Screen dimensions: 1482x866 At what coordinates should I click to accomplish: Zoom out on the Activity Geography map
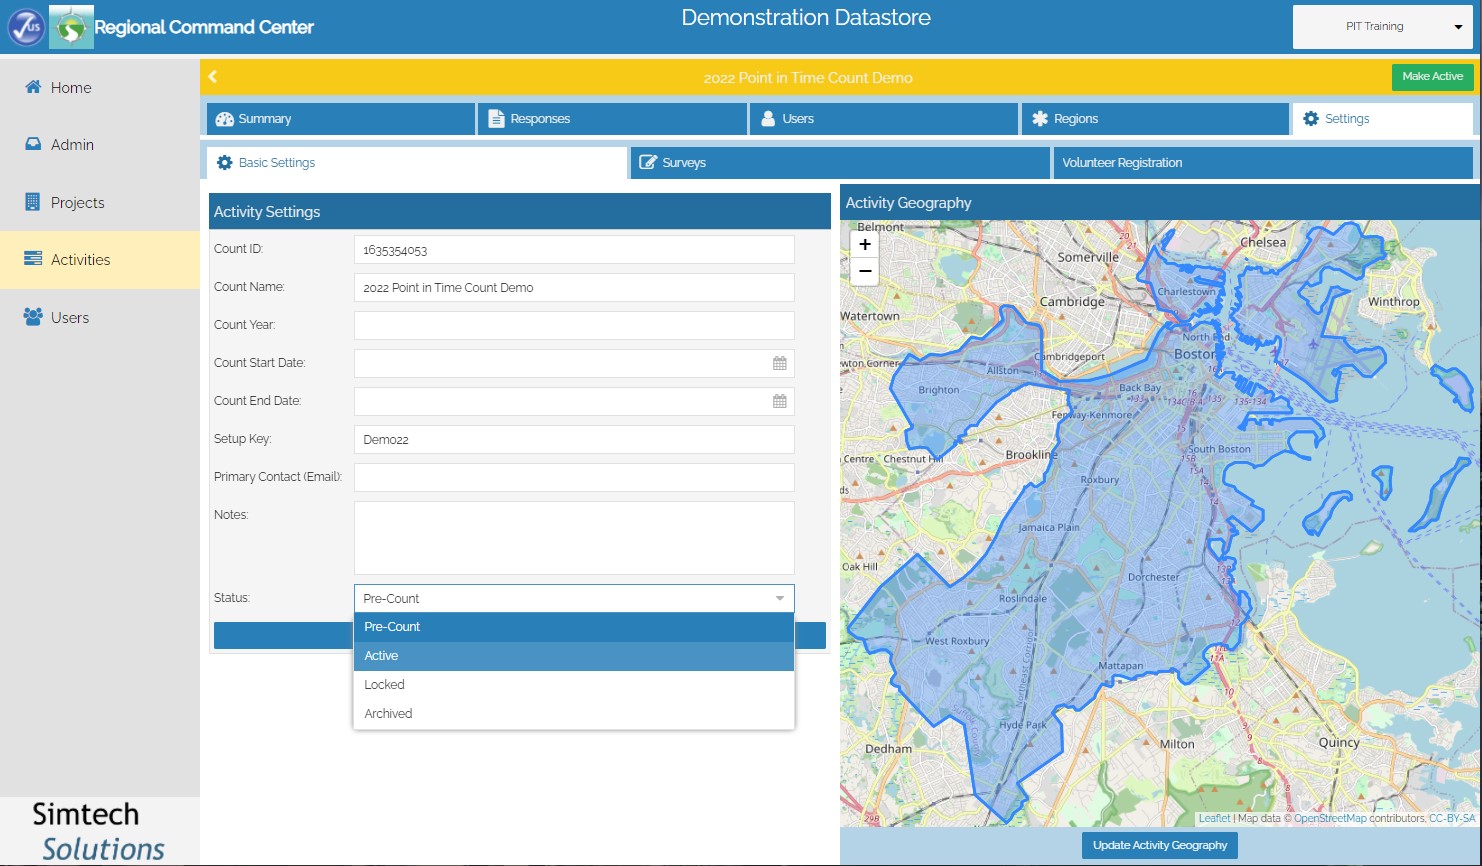(865, 271)
